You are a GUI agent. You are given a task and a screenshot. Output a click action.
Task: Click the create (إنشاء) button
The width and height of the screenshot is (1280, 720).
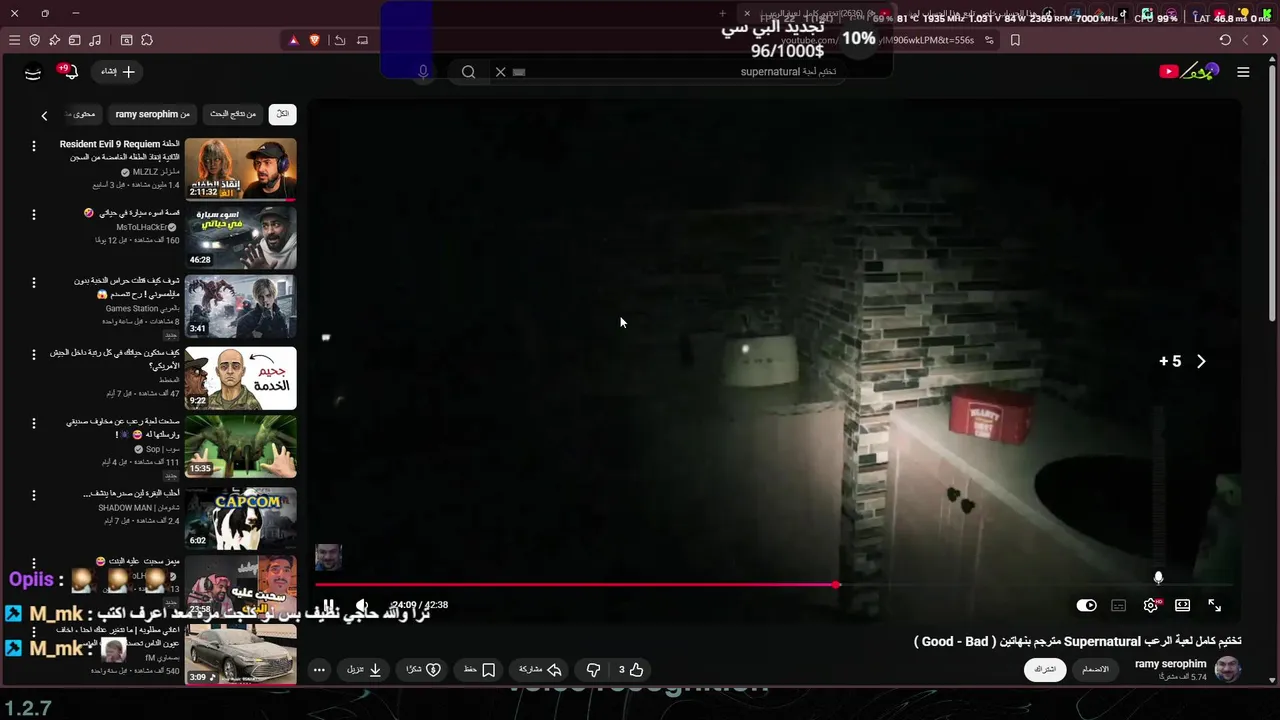(x=117, y=72)
